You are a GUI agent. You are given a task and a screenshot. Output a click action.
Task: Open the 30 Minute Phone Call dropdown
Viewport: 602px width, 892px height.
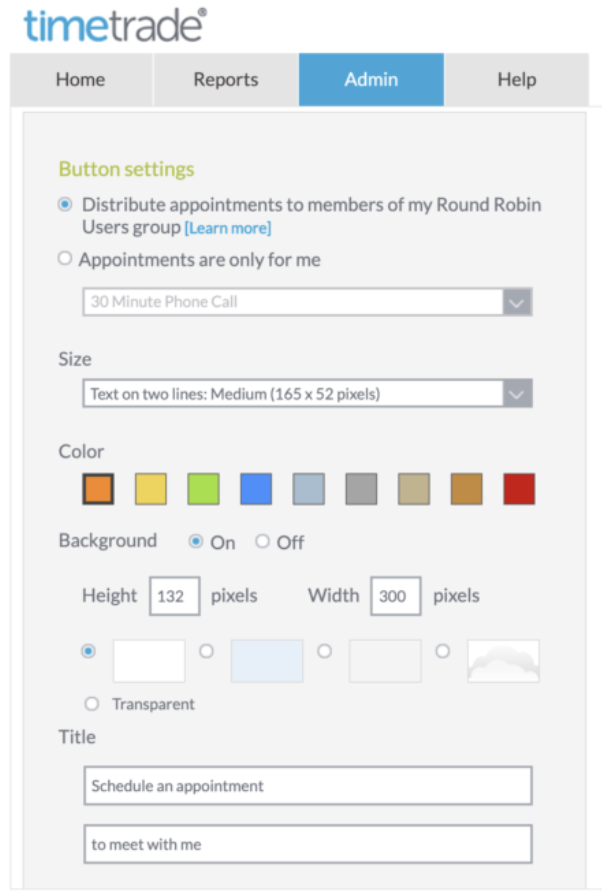(307, 302)
